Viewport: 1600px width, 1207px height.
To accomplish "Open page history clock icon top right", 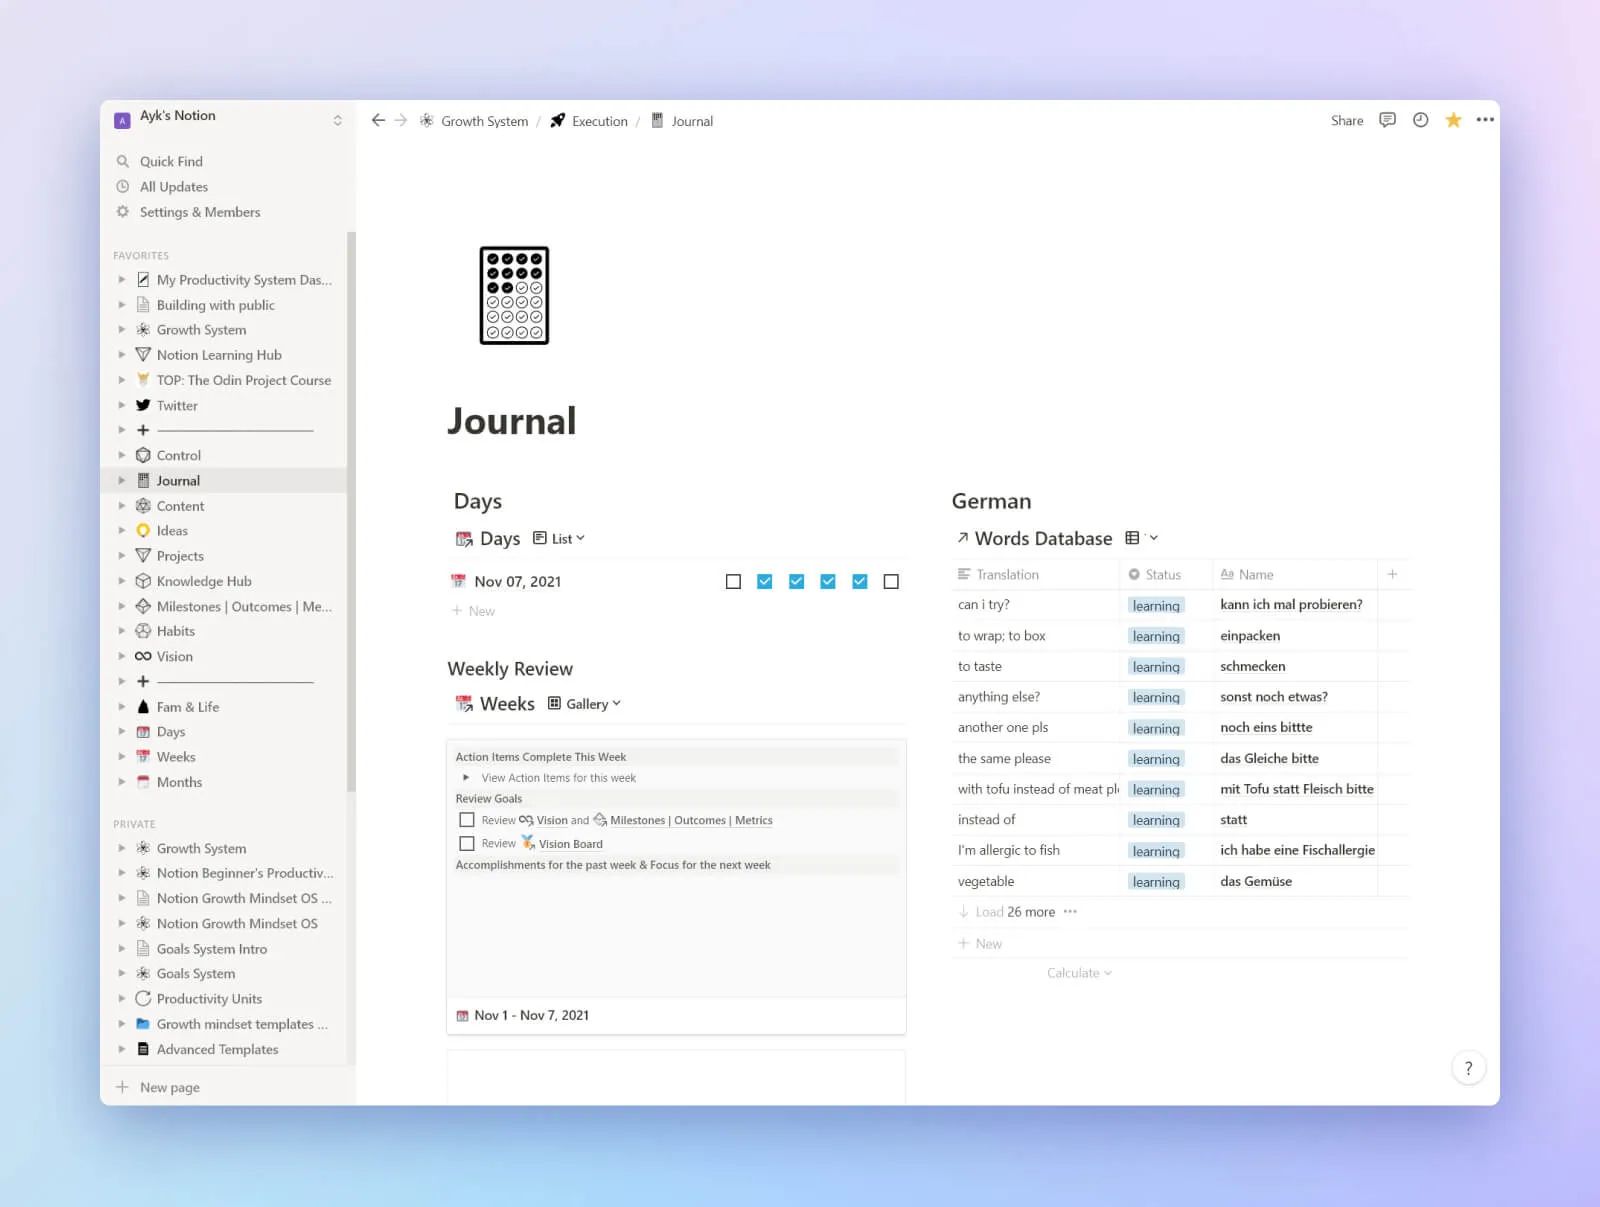I will 1420,120.
